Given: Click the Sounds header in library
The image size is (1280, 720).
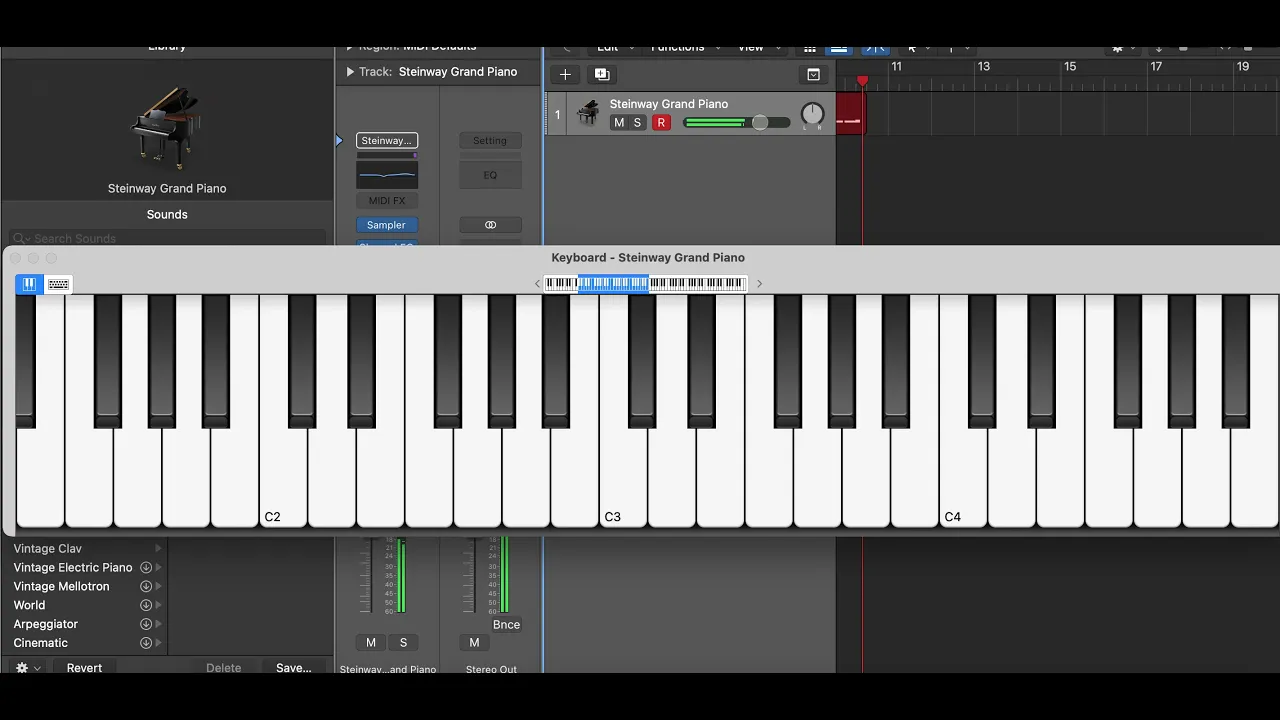Looking at the screenshot, I should [167, 214].
